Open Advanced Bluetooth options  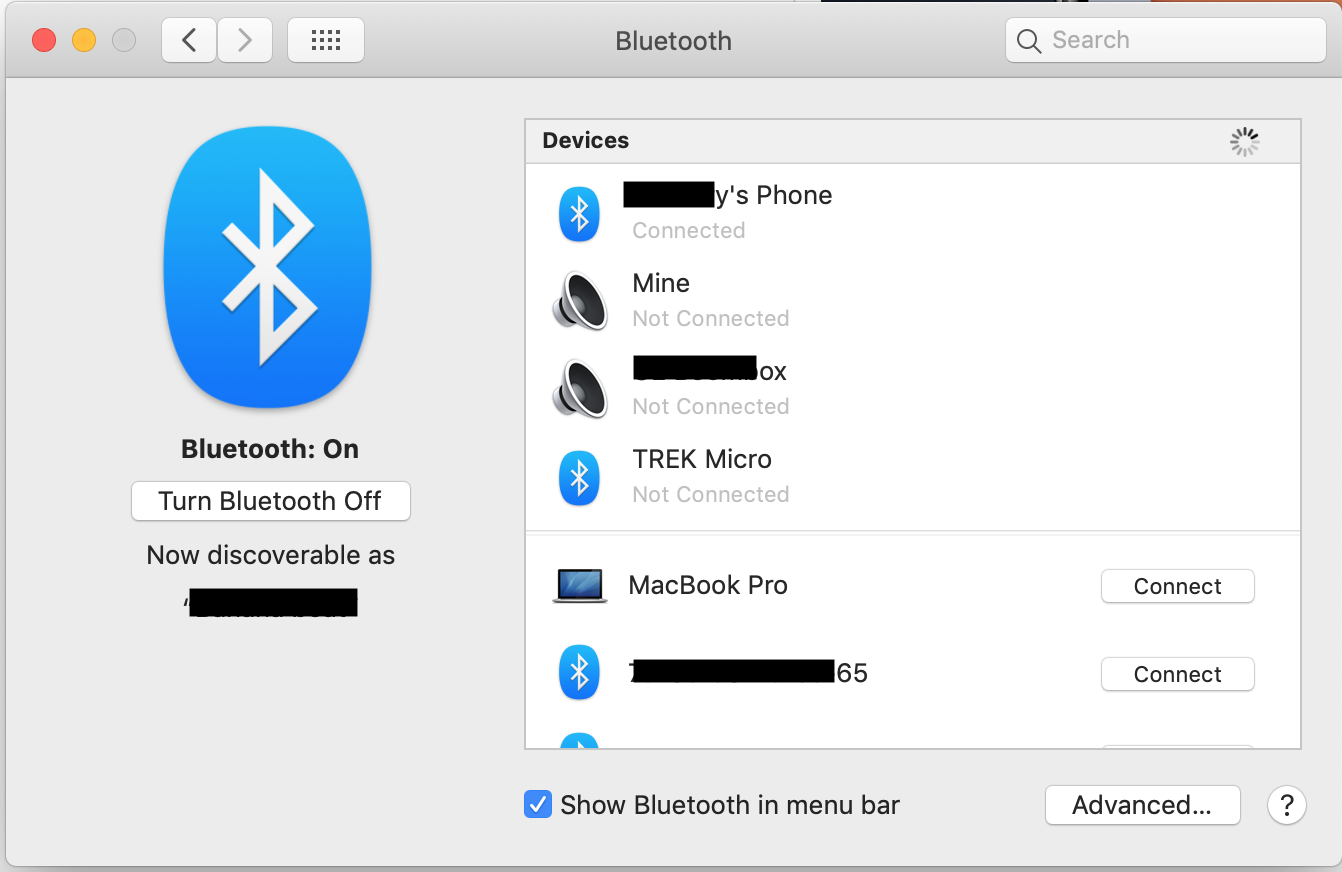(1142, 805)
